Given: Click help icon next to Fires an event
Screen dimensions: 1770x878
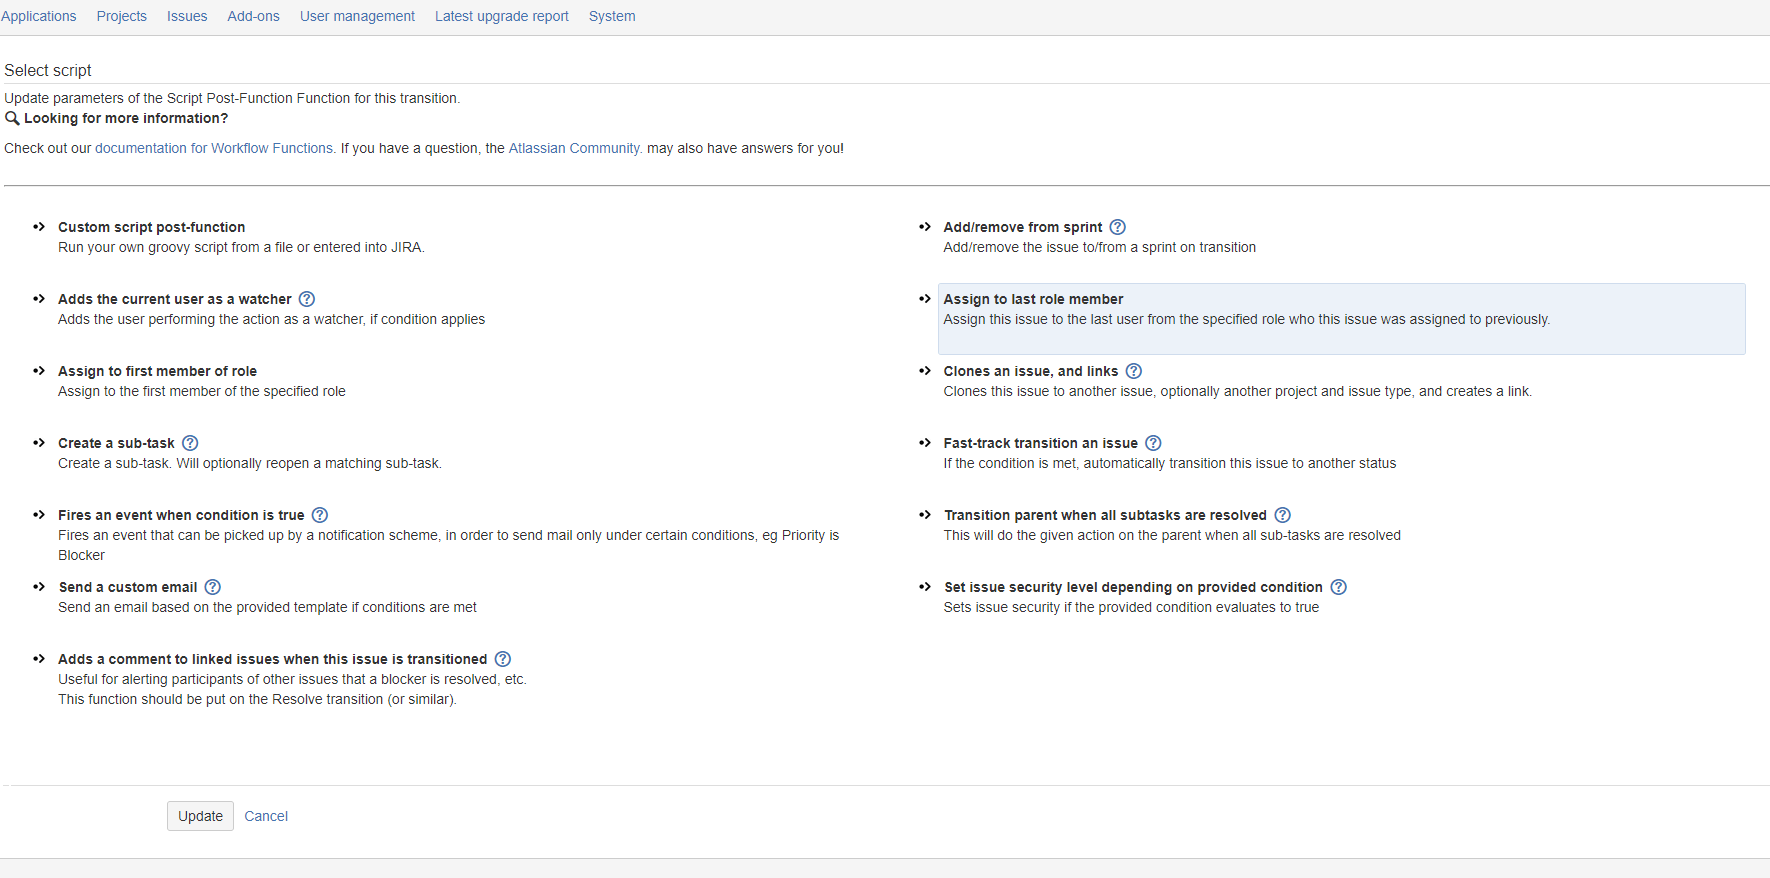Looking at the screenshot, I should (320, 515).
